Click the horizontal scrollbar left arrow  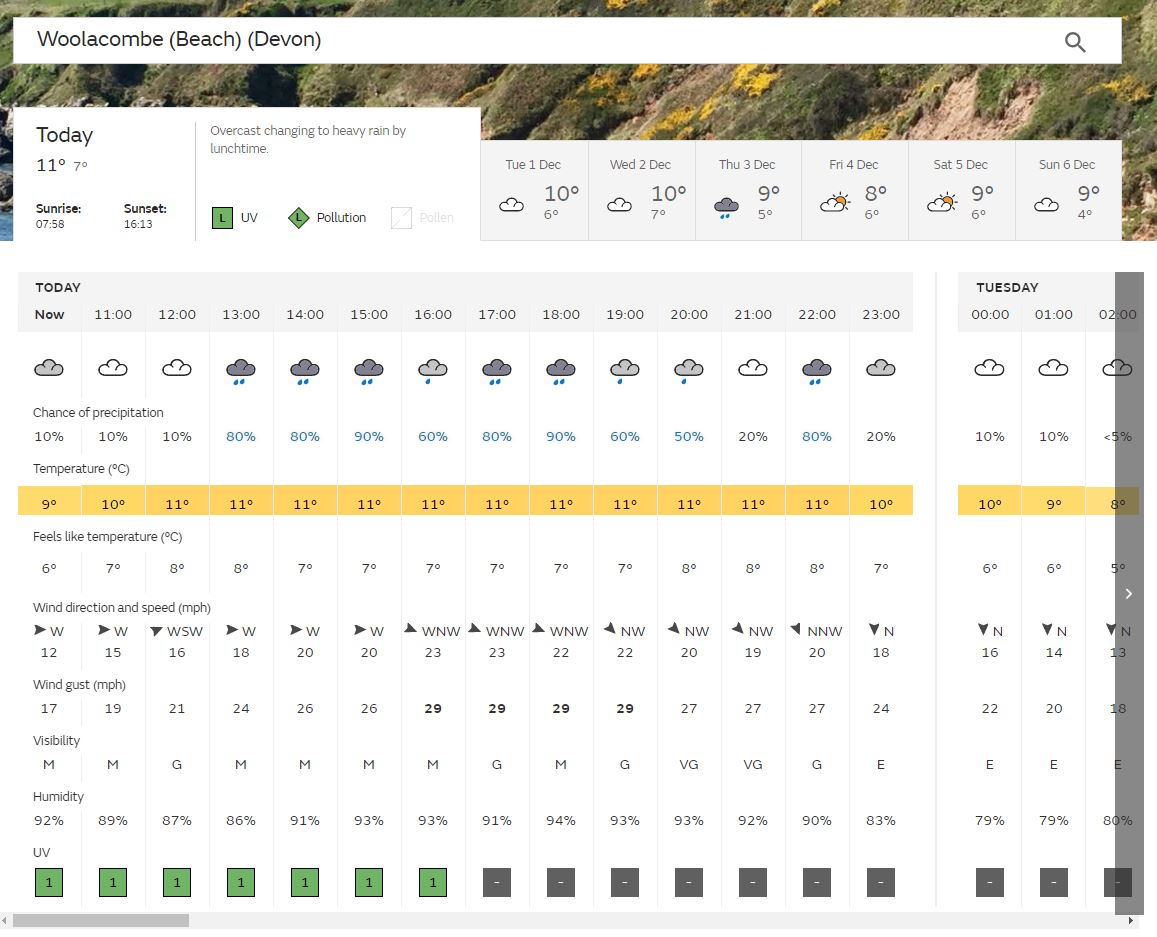6,920
